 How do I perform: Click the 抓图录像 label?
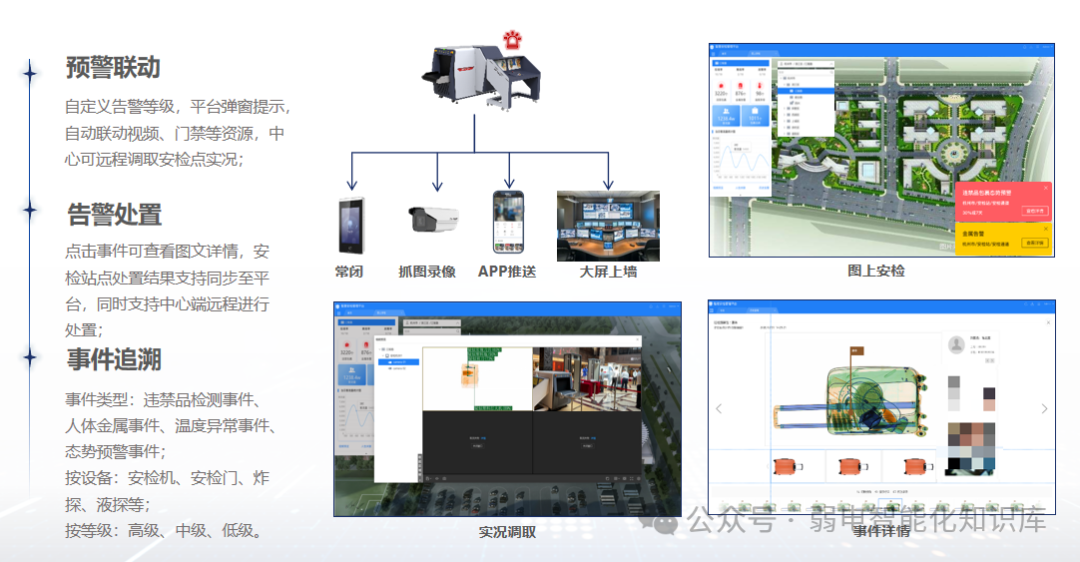(427, 272)
